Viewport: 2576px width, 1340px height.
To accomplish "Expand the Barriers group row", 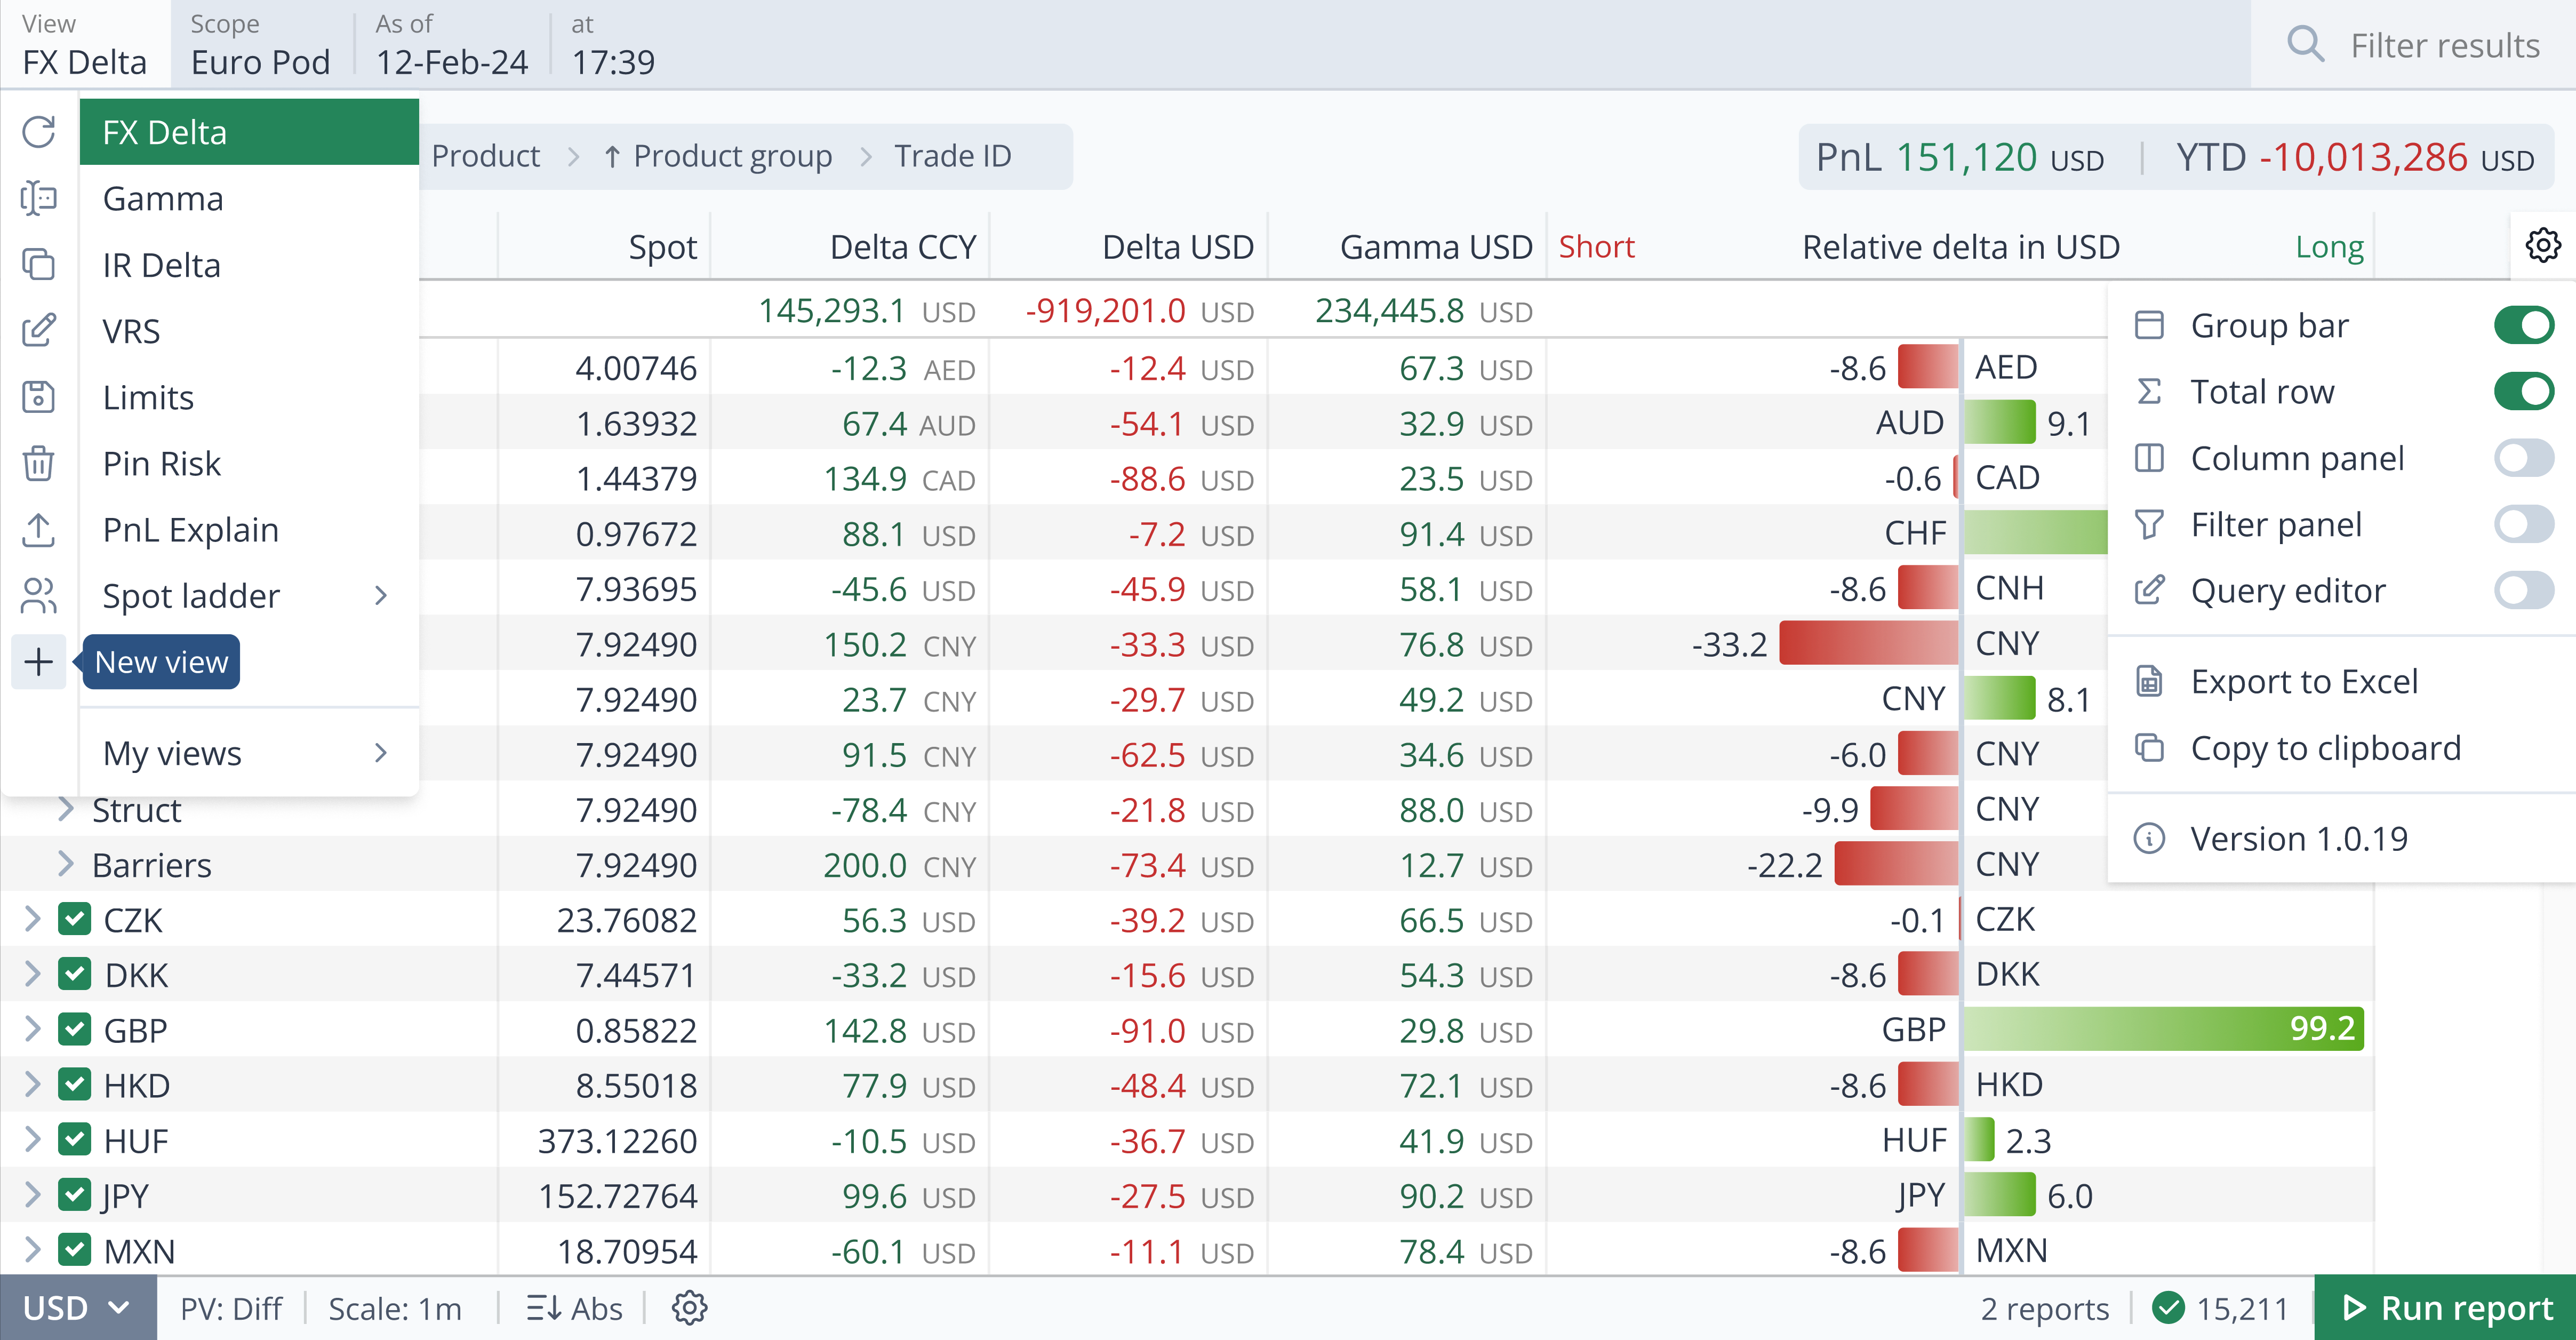I will pos(65,864).
